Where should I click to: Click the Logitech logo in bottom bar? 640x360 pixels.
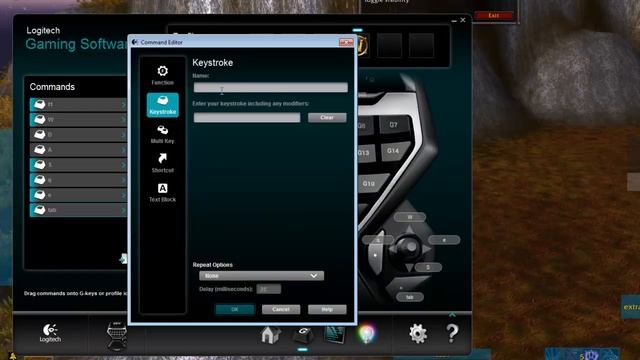click(50, 333)
